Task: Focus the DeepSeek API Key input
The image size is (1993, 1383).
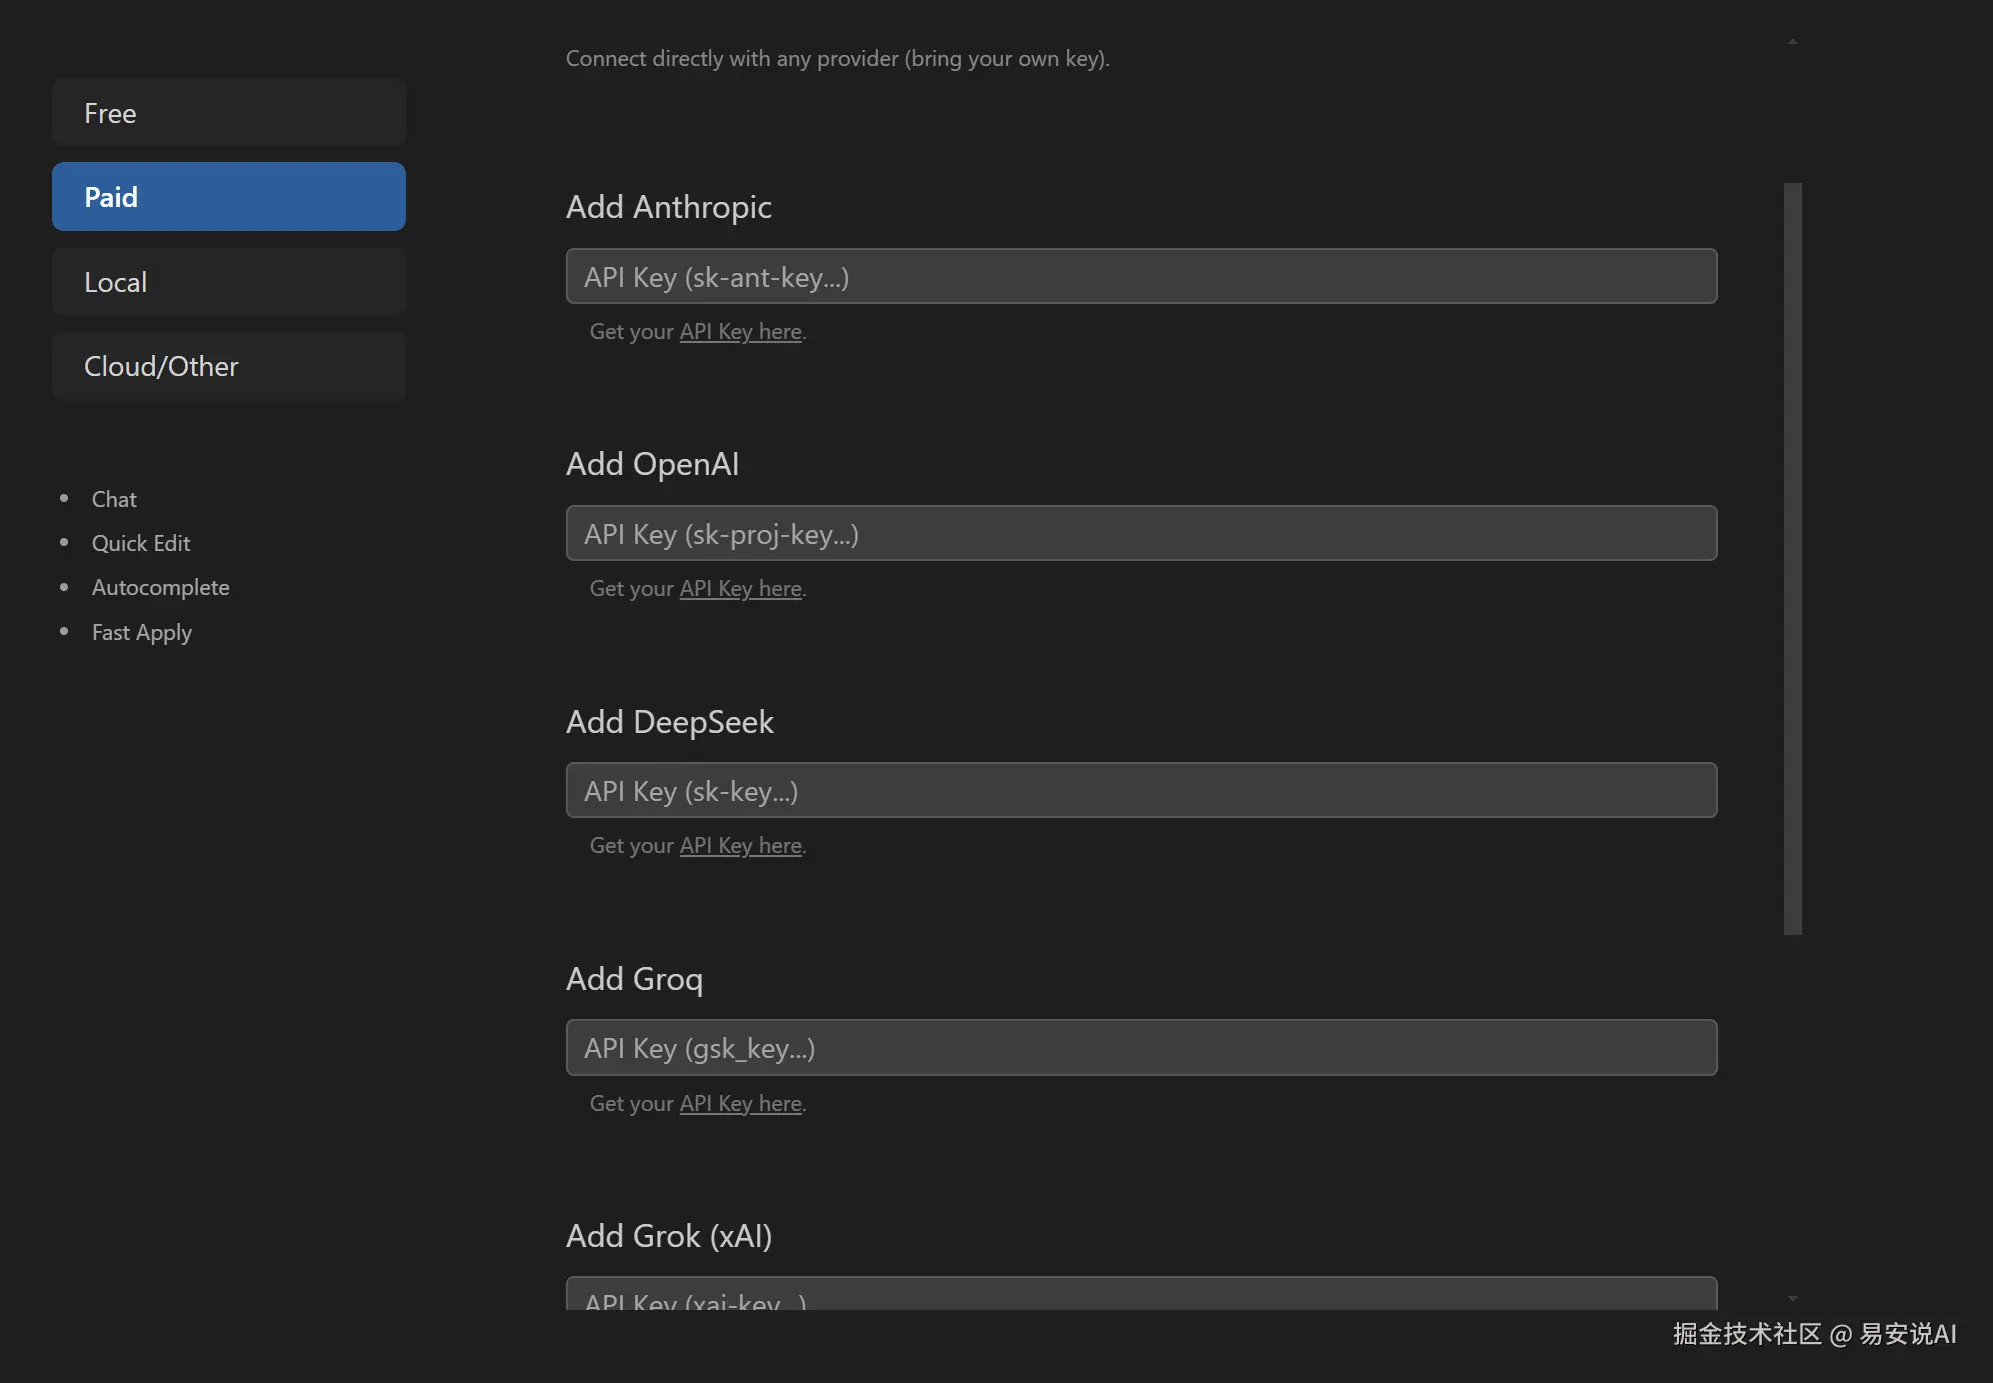Action: [x=1140, y=791]
